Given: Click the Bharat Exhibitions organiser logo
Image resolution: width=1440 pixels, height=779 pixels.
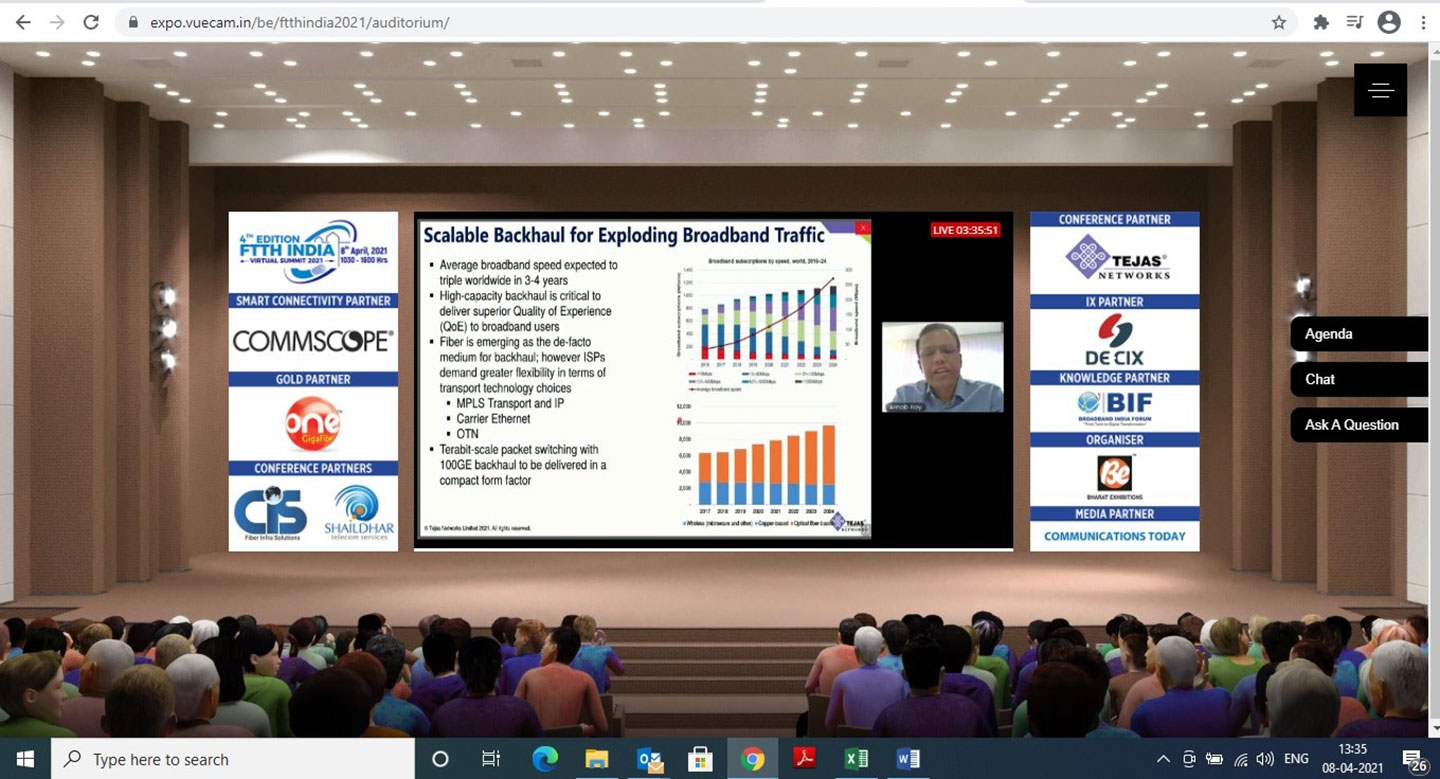Looking at the screenshot, I should 1114,478.
